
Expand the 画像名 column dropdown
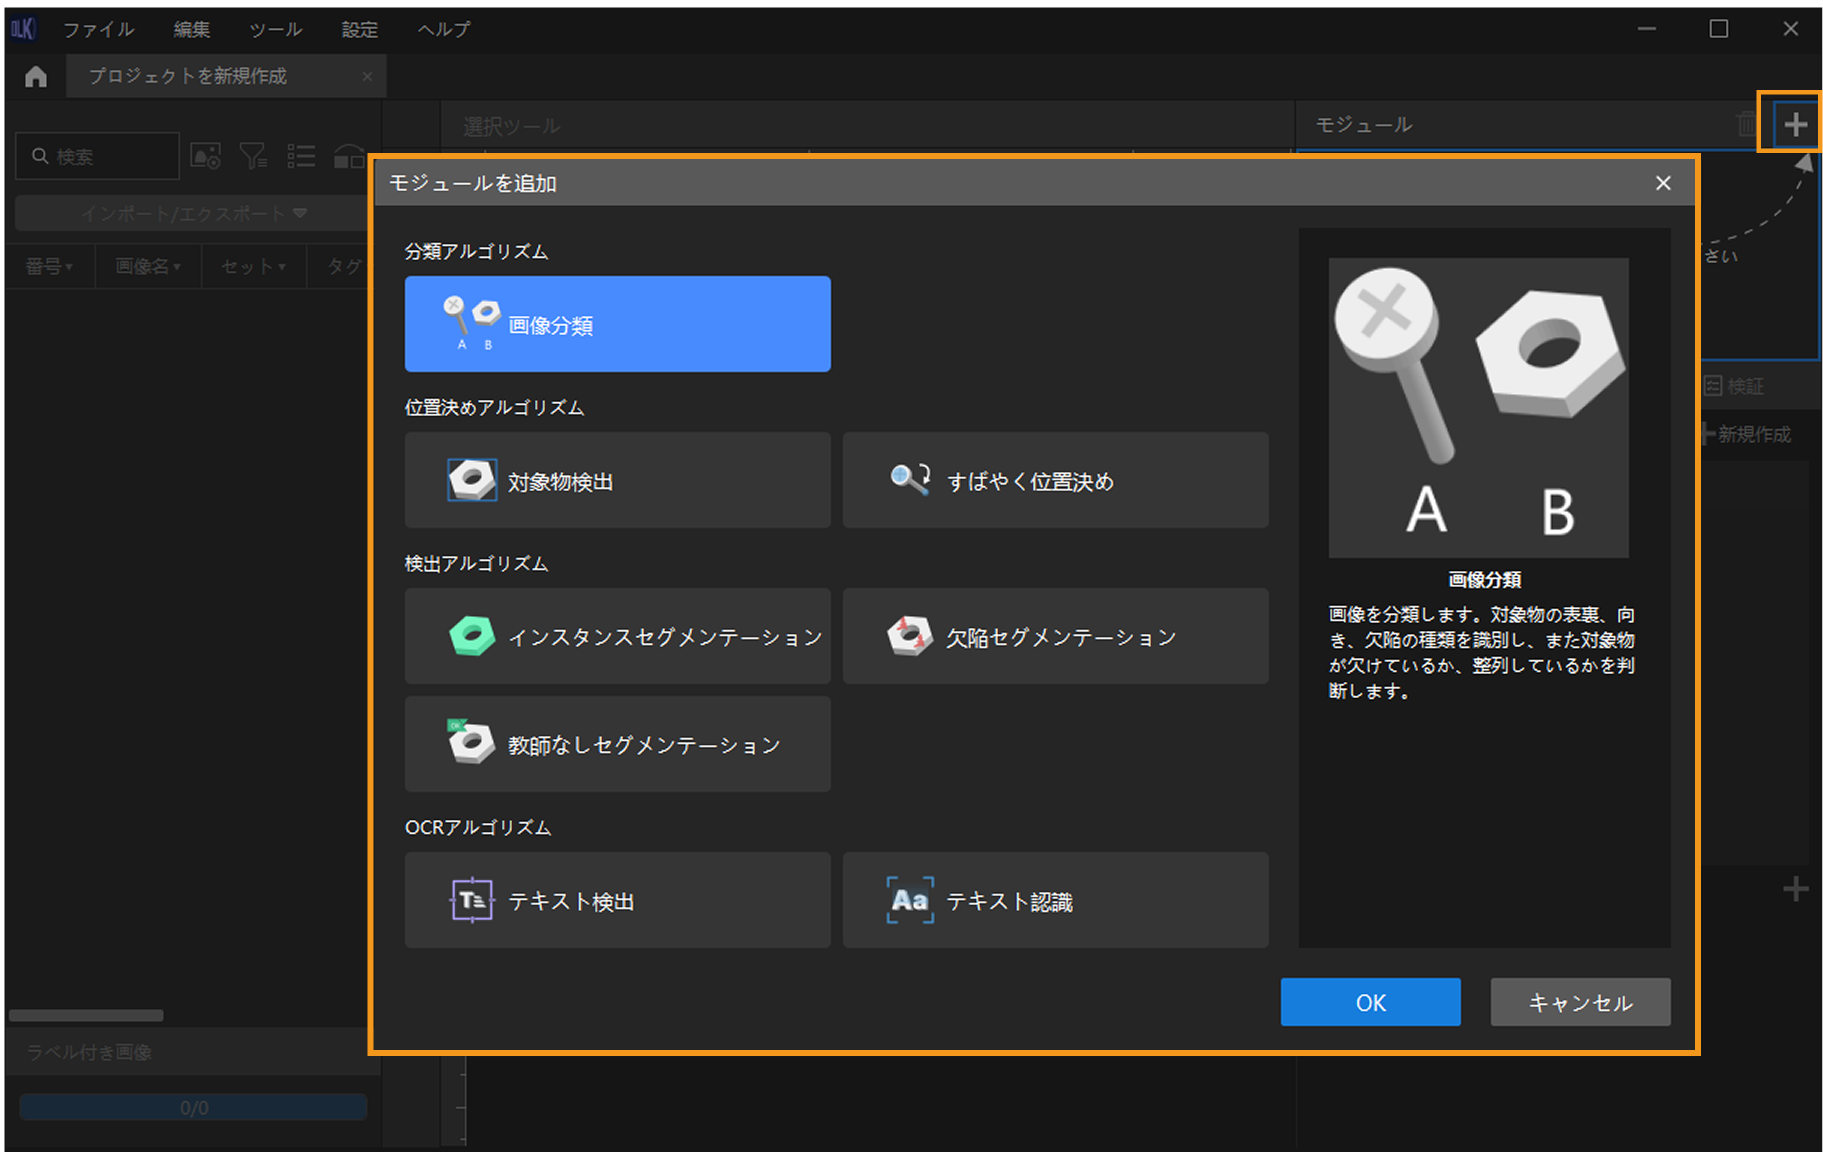(148, 266)
